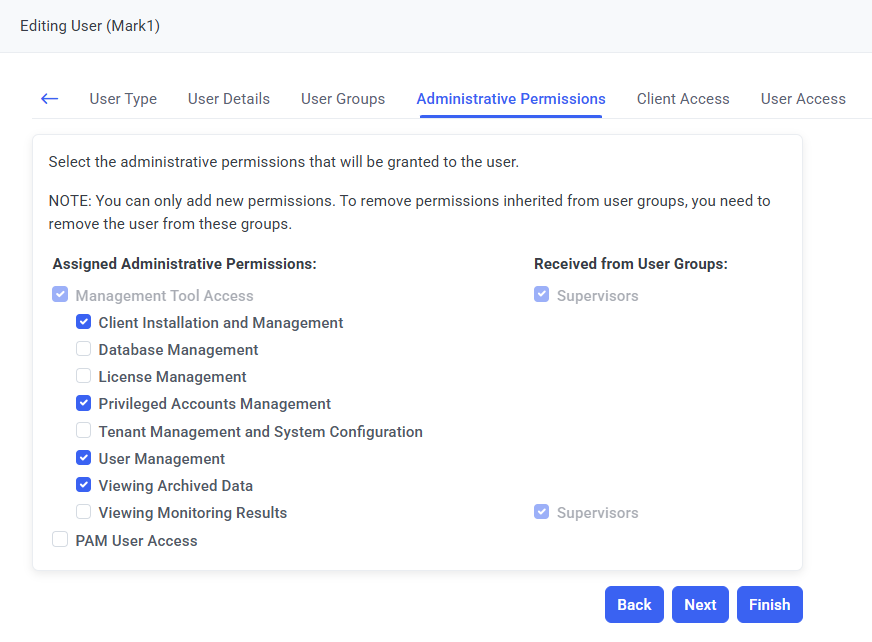This screenshot has height=642, width=872.
Task: Uncheck Client Installation and Management checkbox
Action: pyautogui.click(x=84, y=323)
